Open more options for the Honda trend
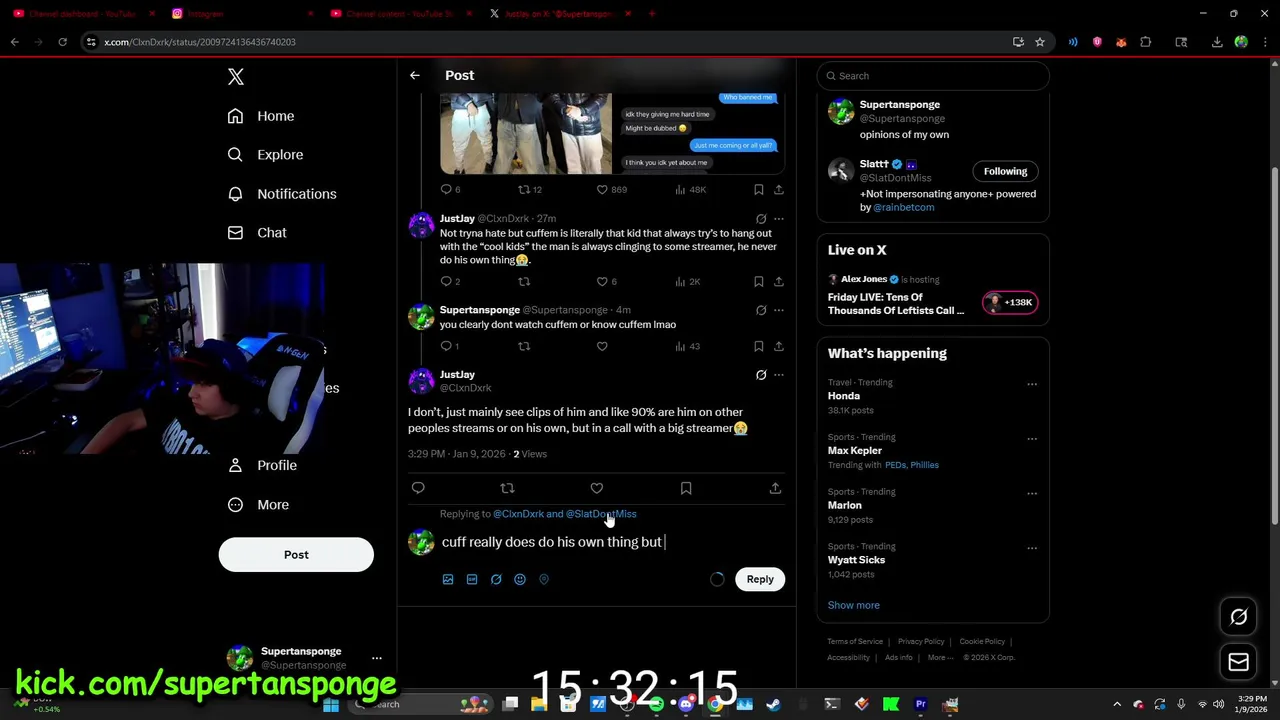1280x720 pixels. pyautogui.click(x=1032, y=384)
